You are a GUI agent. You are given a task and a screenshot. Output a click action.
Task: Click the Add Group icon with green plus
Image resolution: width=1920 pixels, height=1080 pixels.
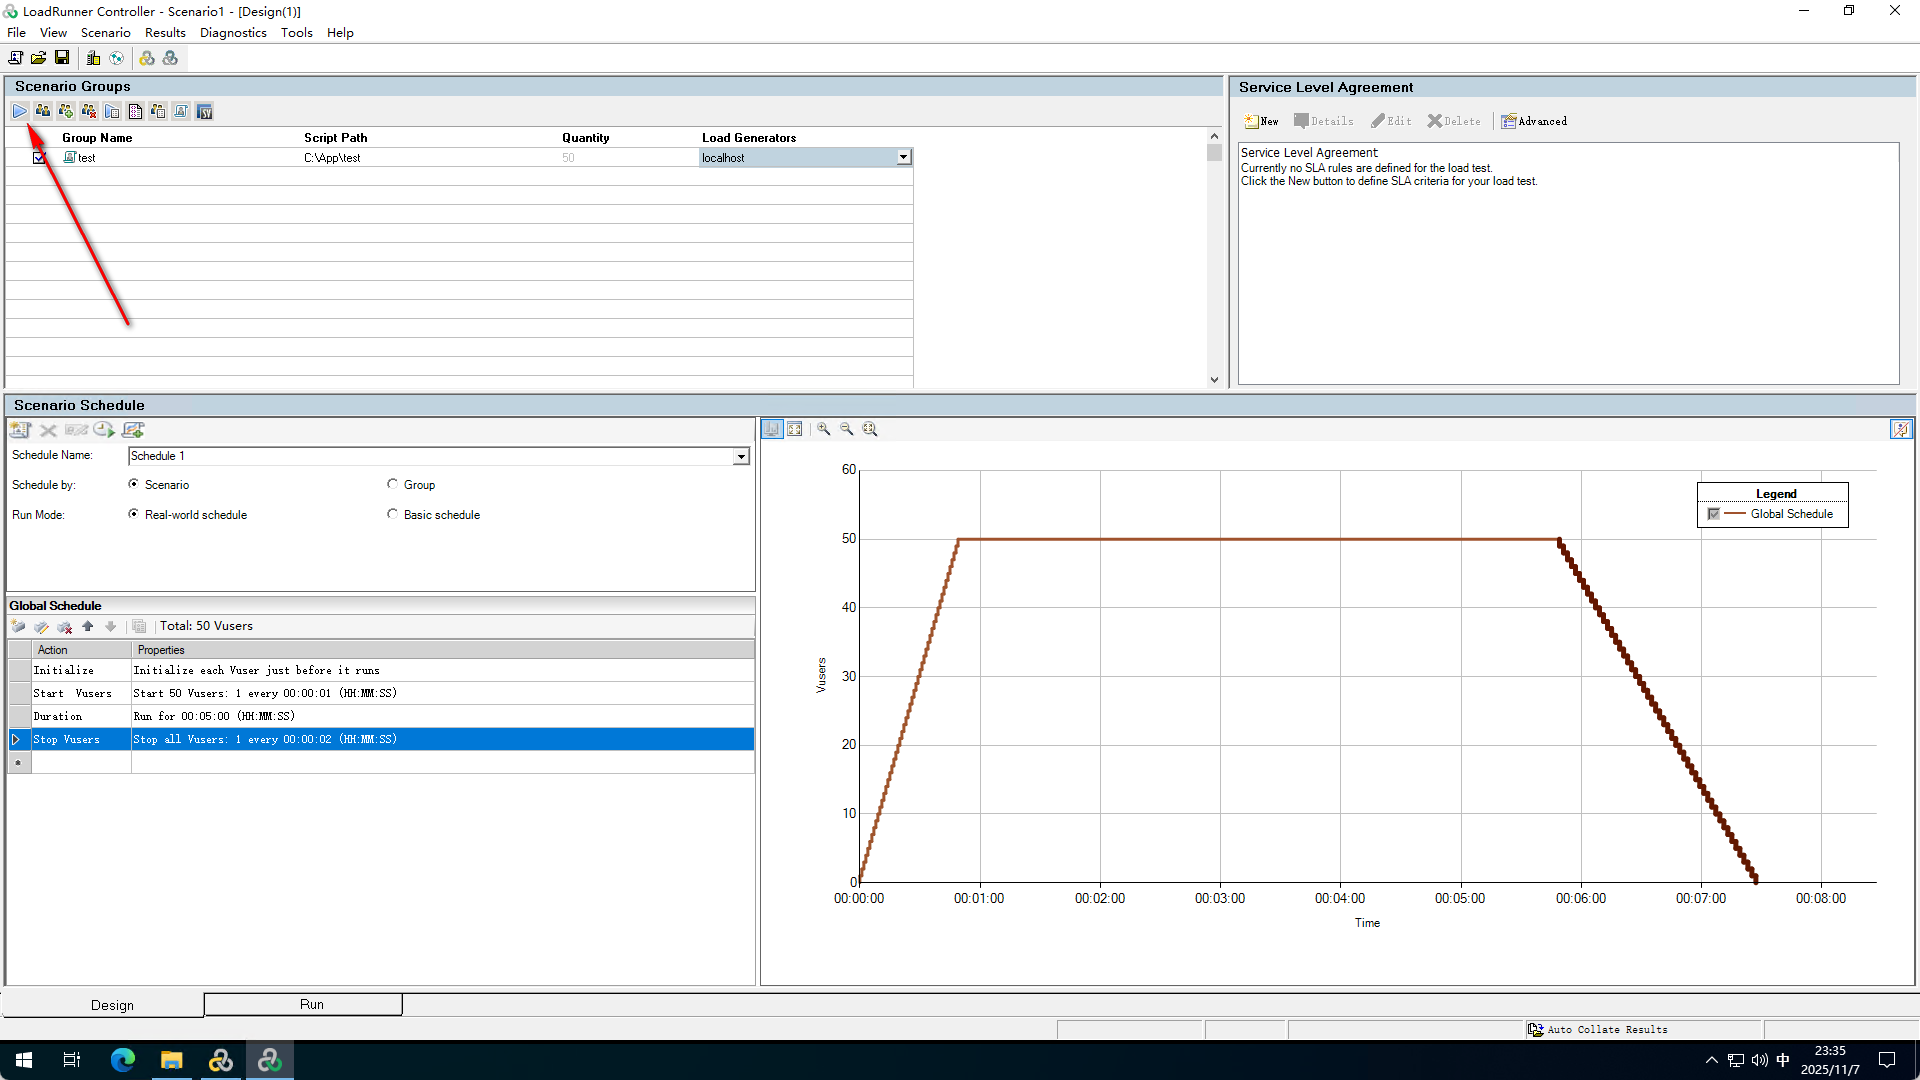[66, 111]
